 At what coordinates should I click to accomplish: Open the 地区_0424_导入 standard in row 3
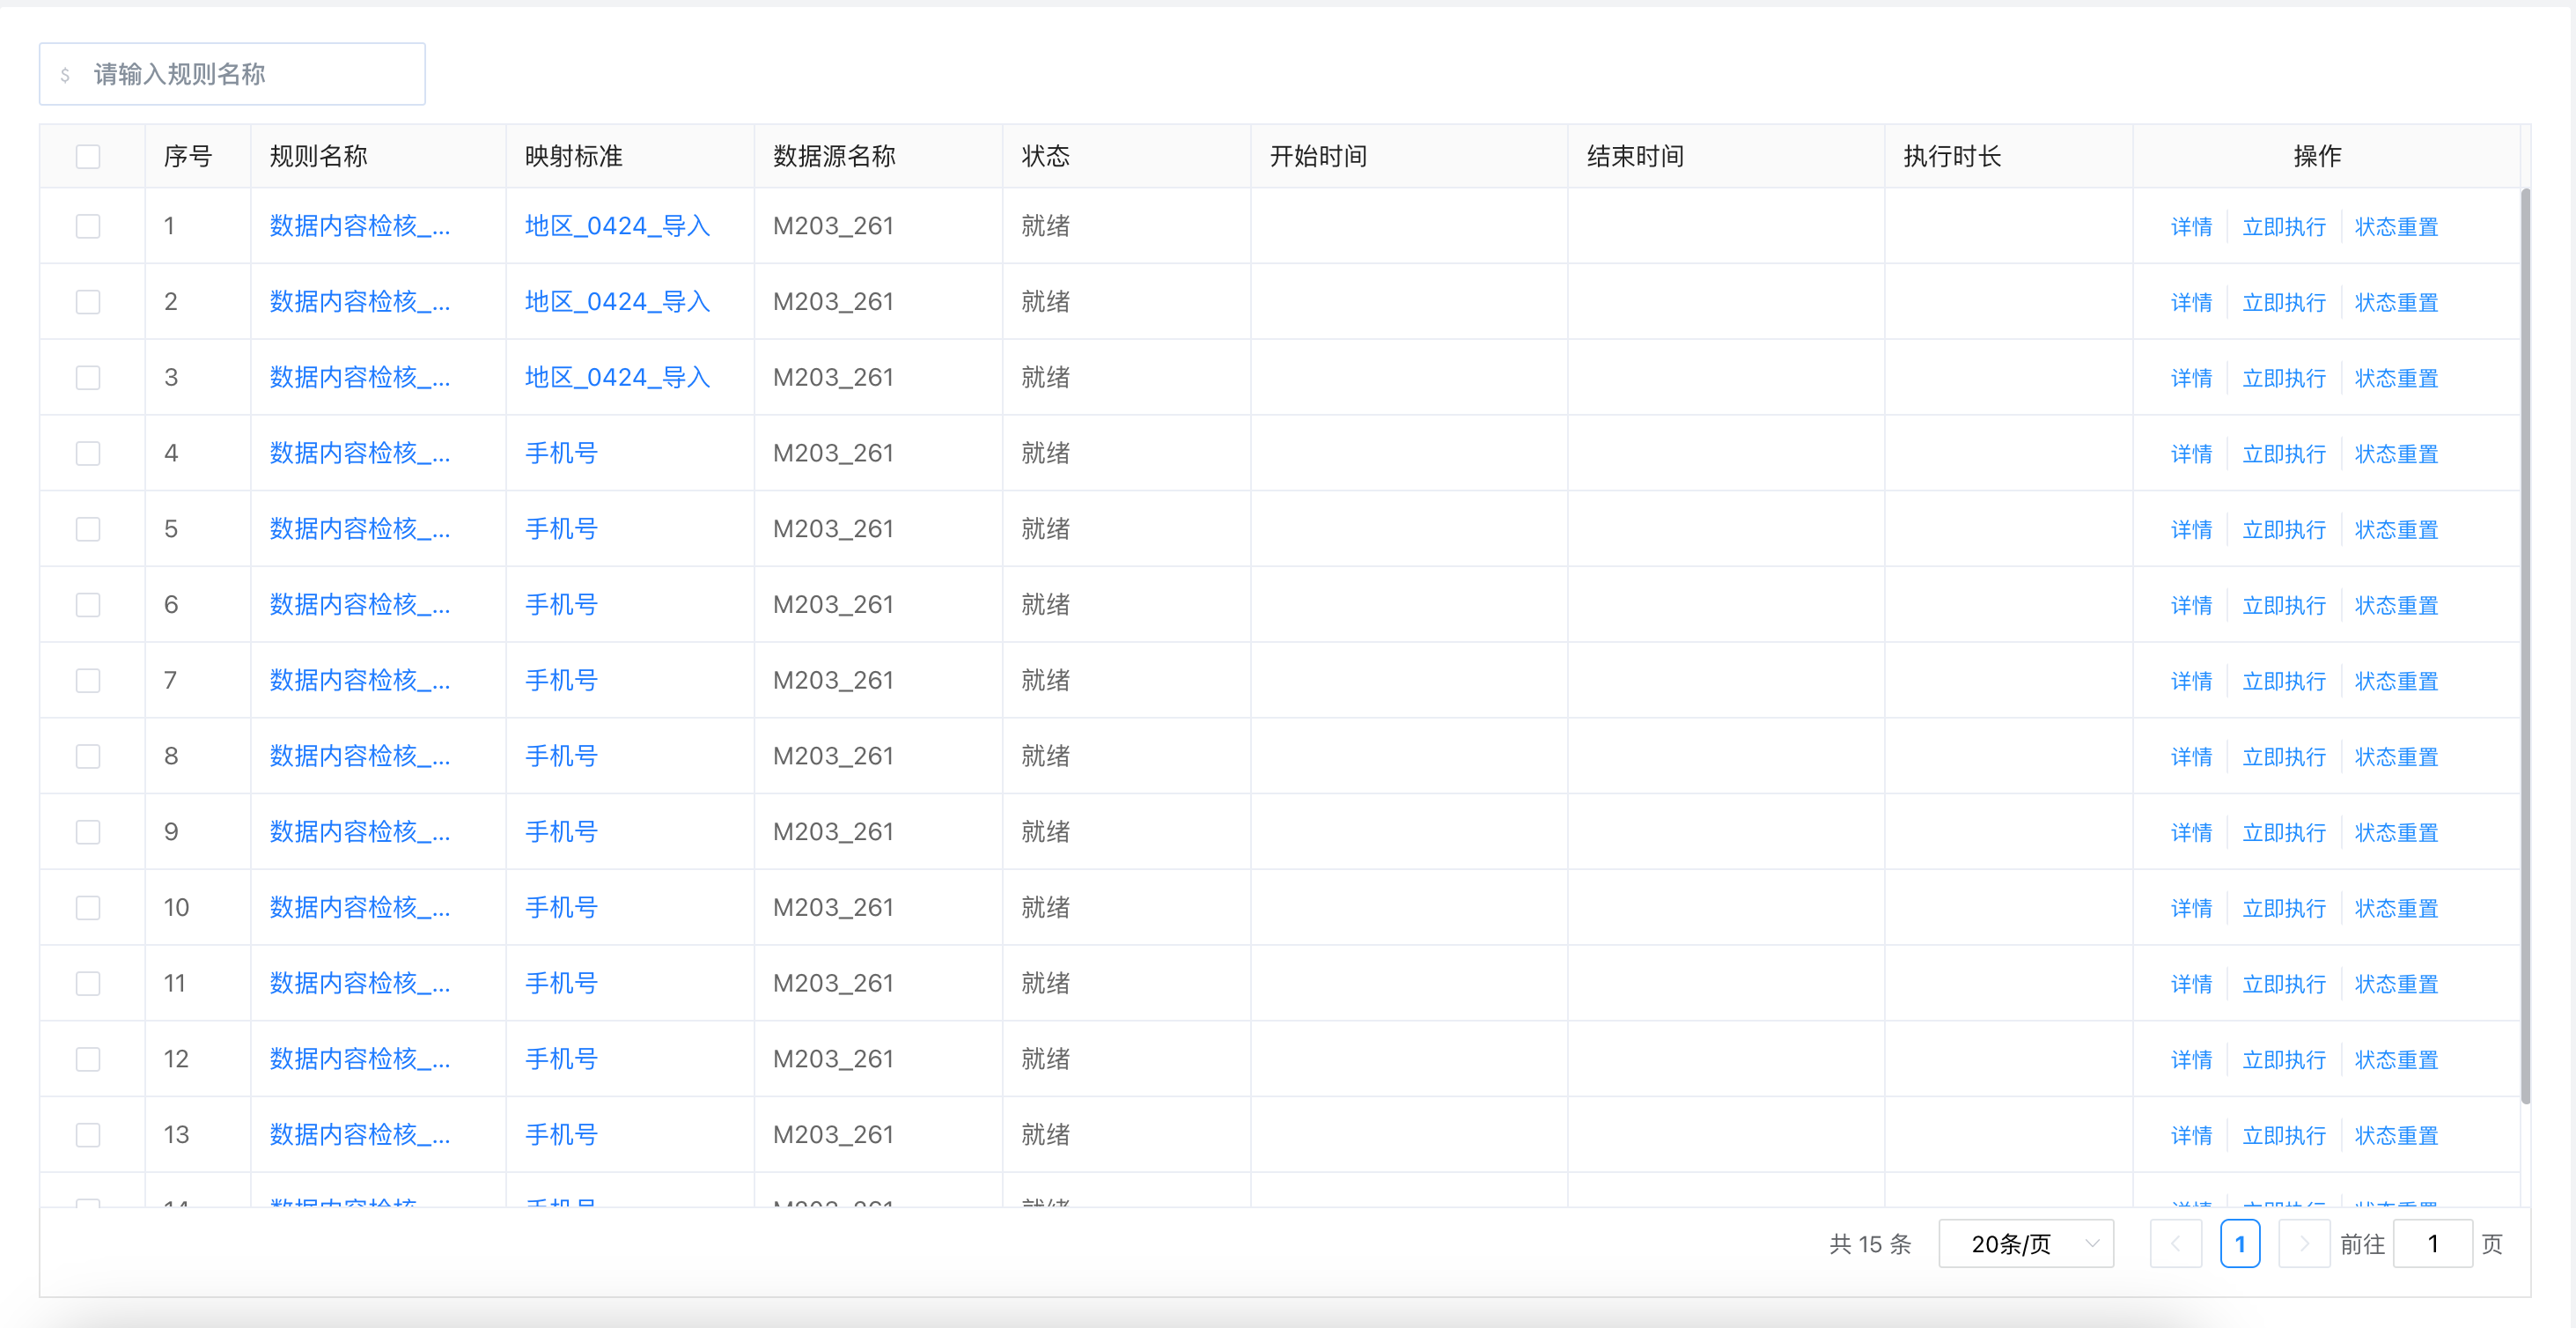point(617,377)
